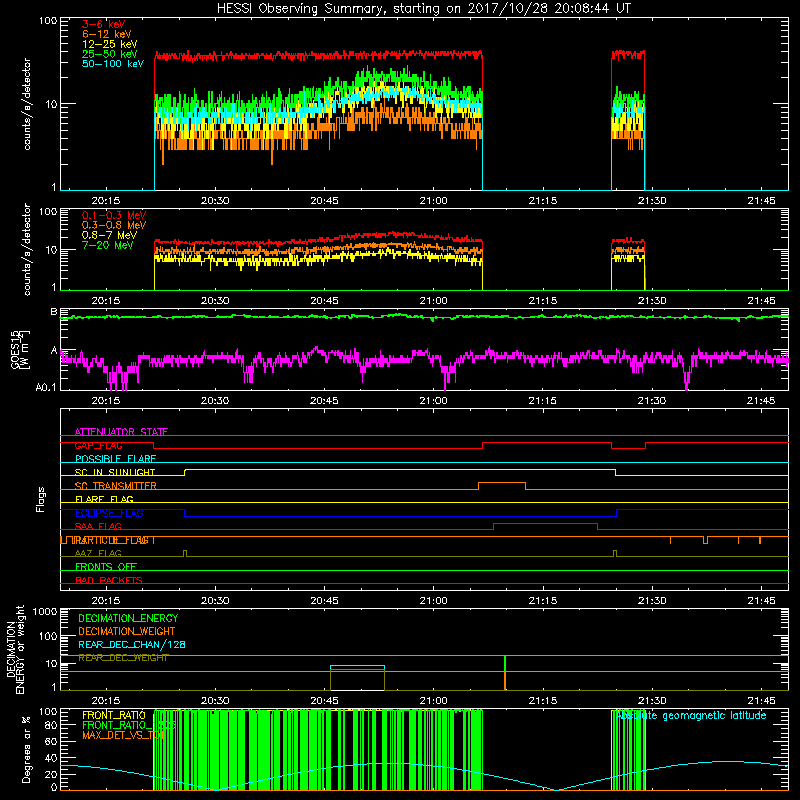Screen dimensions: 800x800
Task: Click the FLARE_FLAG label
Action: click(x=104, y=499)
